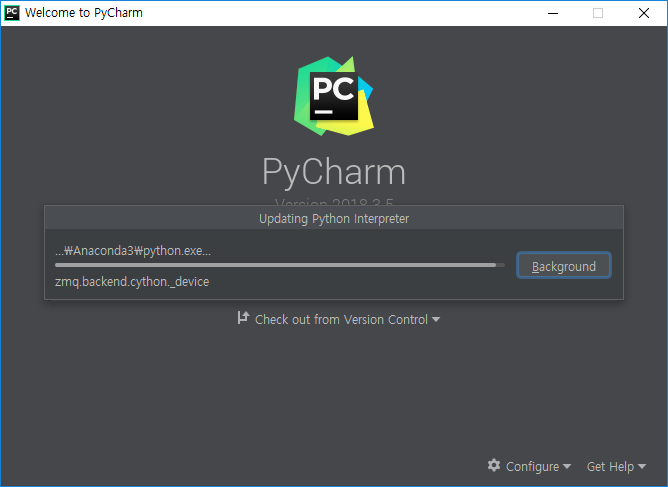This screenshot has height=487, width=668.
Task: Click the Anaconda3 python.exe path text
Action: pos(133,251)
